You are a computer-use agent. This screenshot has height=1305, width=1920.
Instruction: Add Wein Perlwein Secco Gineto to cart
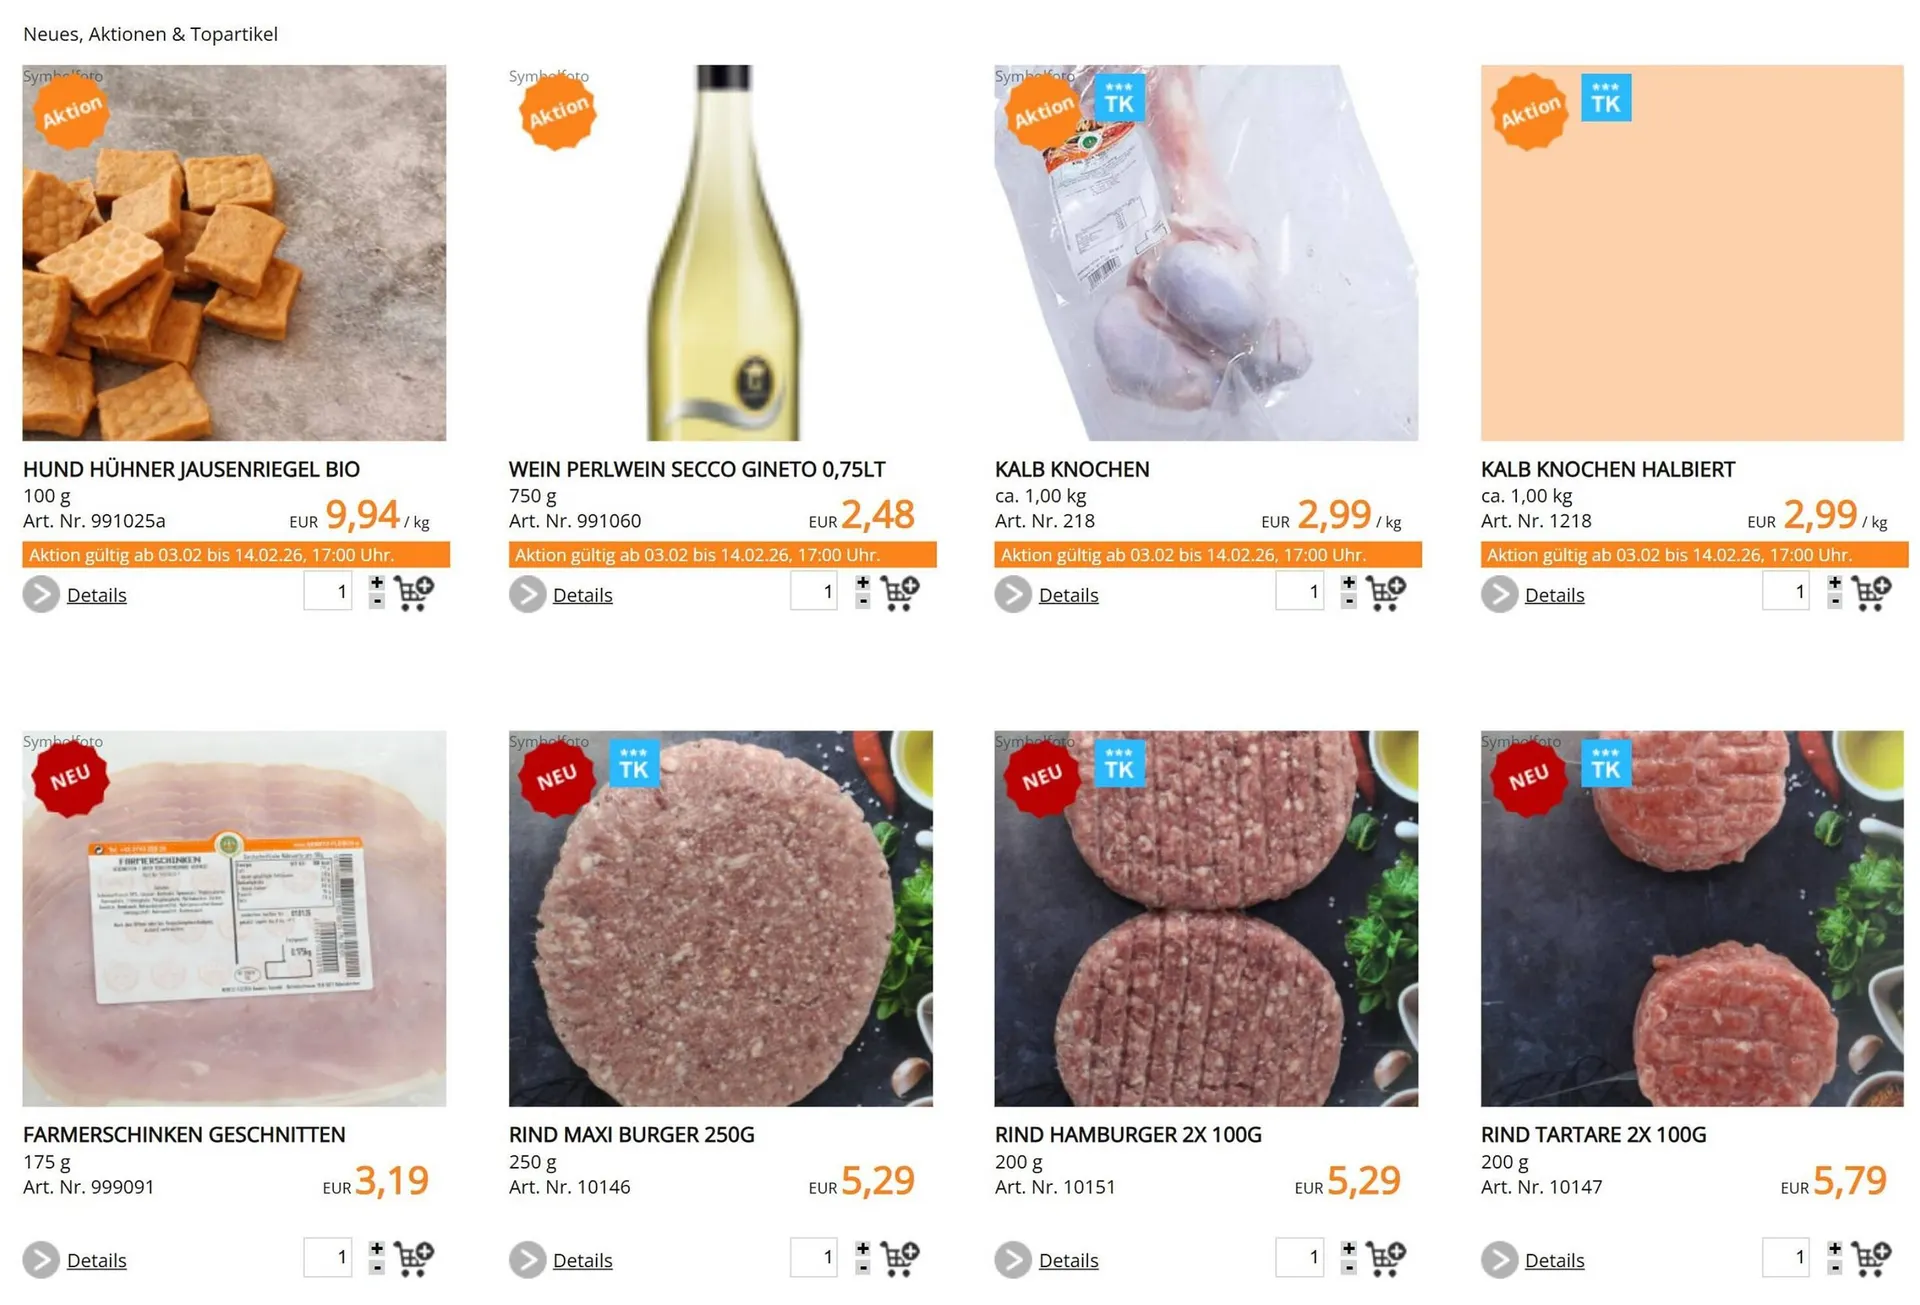click(899, 593)
